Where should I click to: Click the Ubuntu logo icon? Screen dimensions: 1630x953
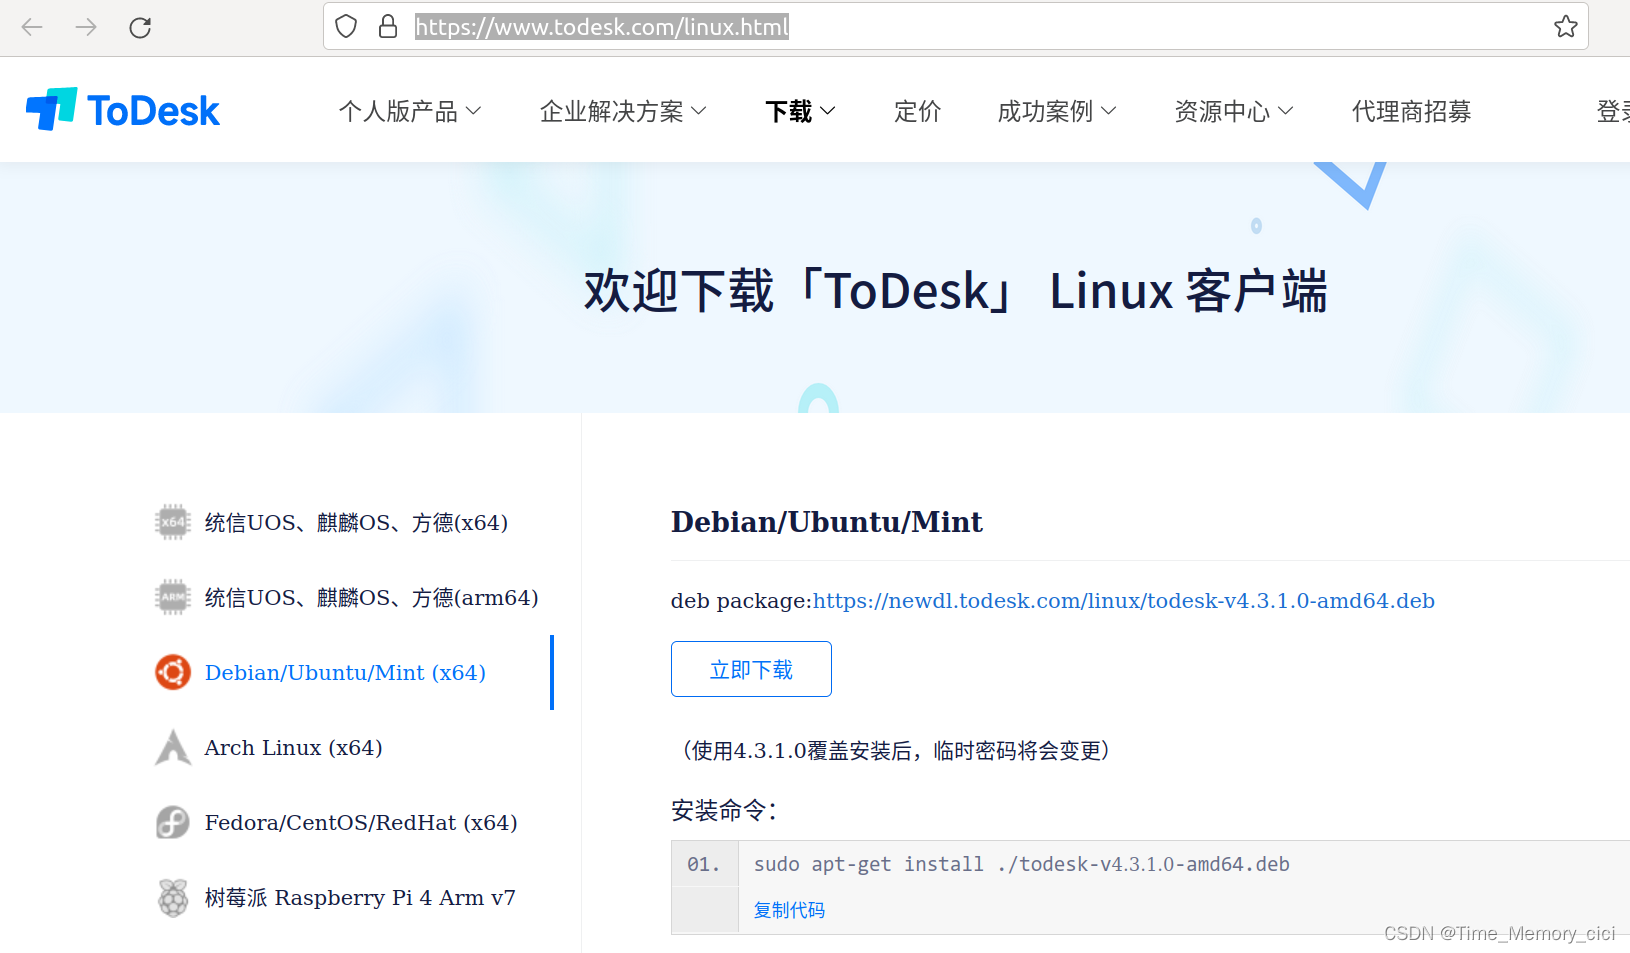173,672
